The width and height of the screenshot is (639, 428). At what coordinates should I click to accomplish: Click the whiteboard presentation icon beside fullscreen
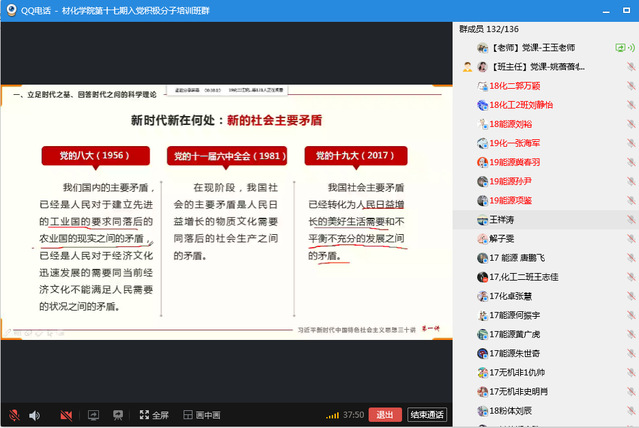point(118,414)
